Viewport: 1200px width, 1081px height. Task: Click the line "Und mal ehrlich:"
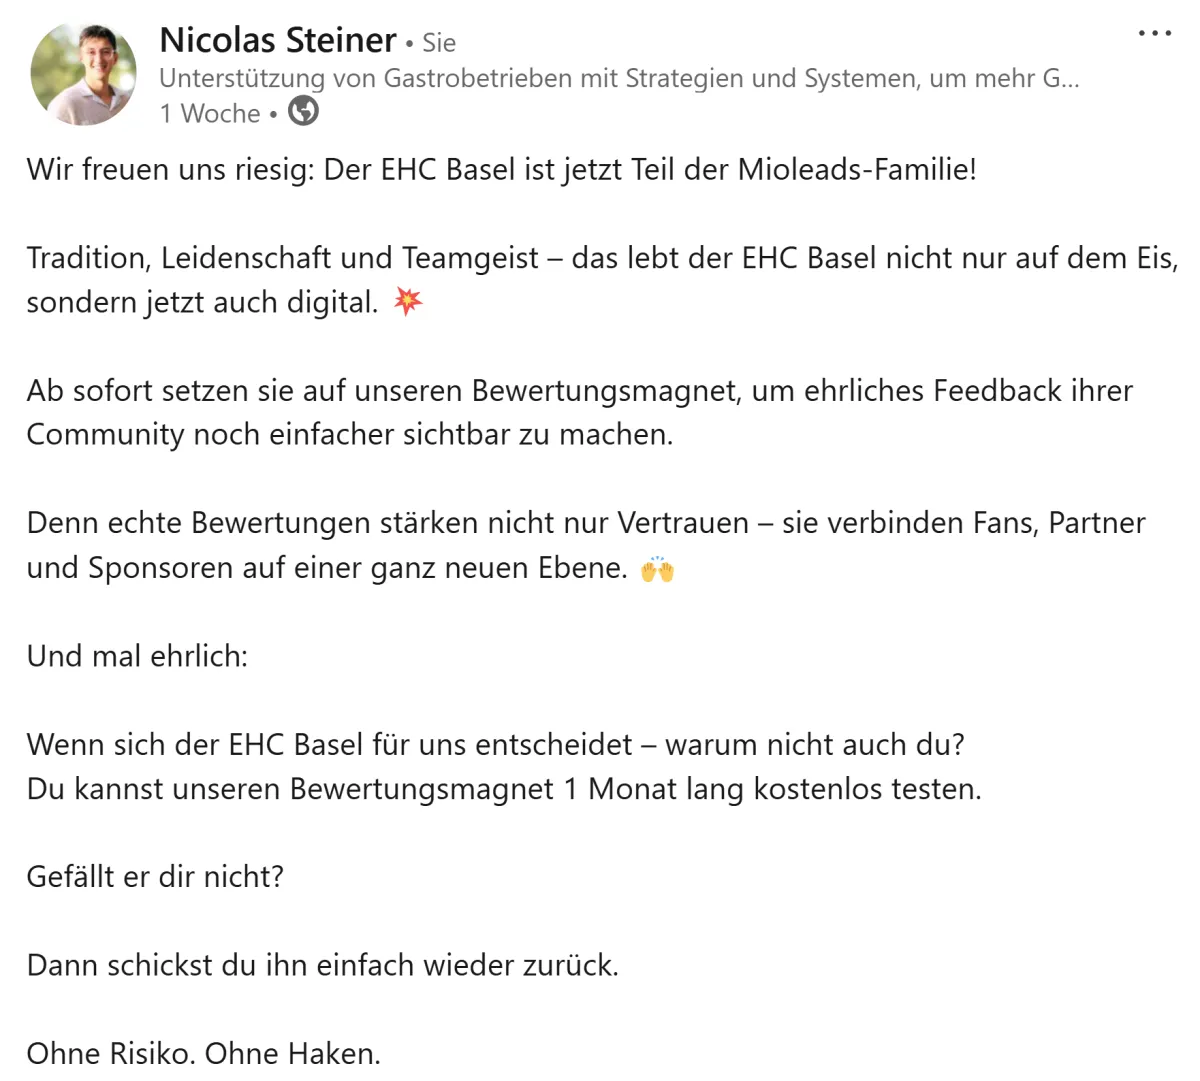(x=137, y=656)
